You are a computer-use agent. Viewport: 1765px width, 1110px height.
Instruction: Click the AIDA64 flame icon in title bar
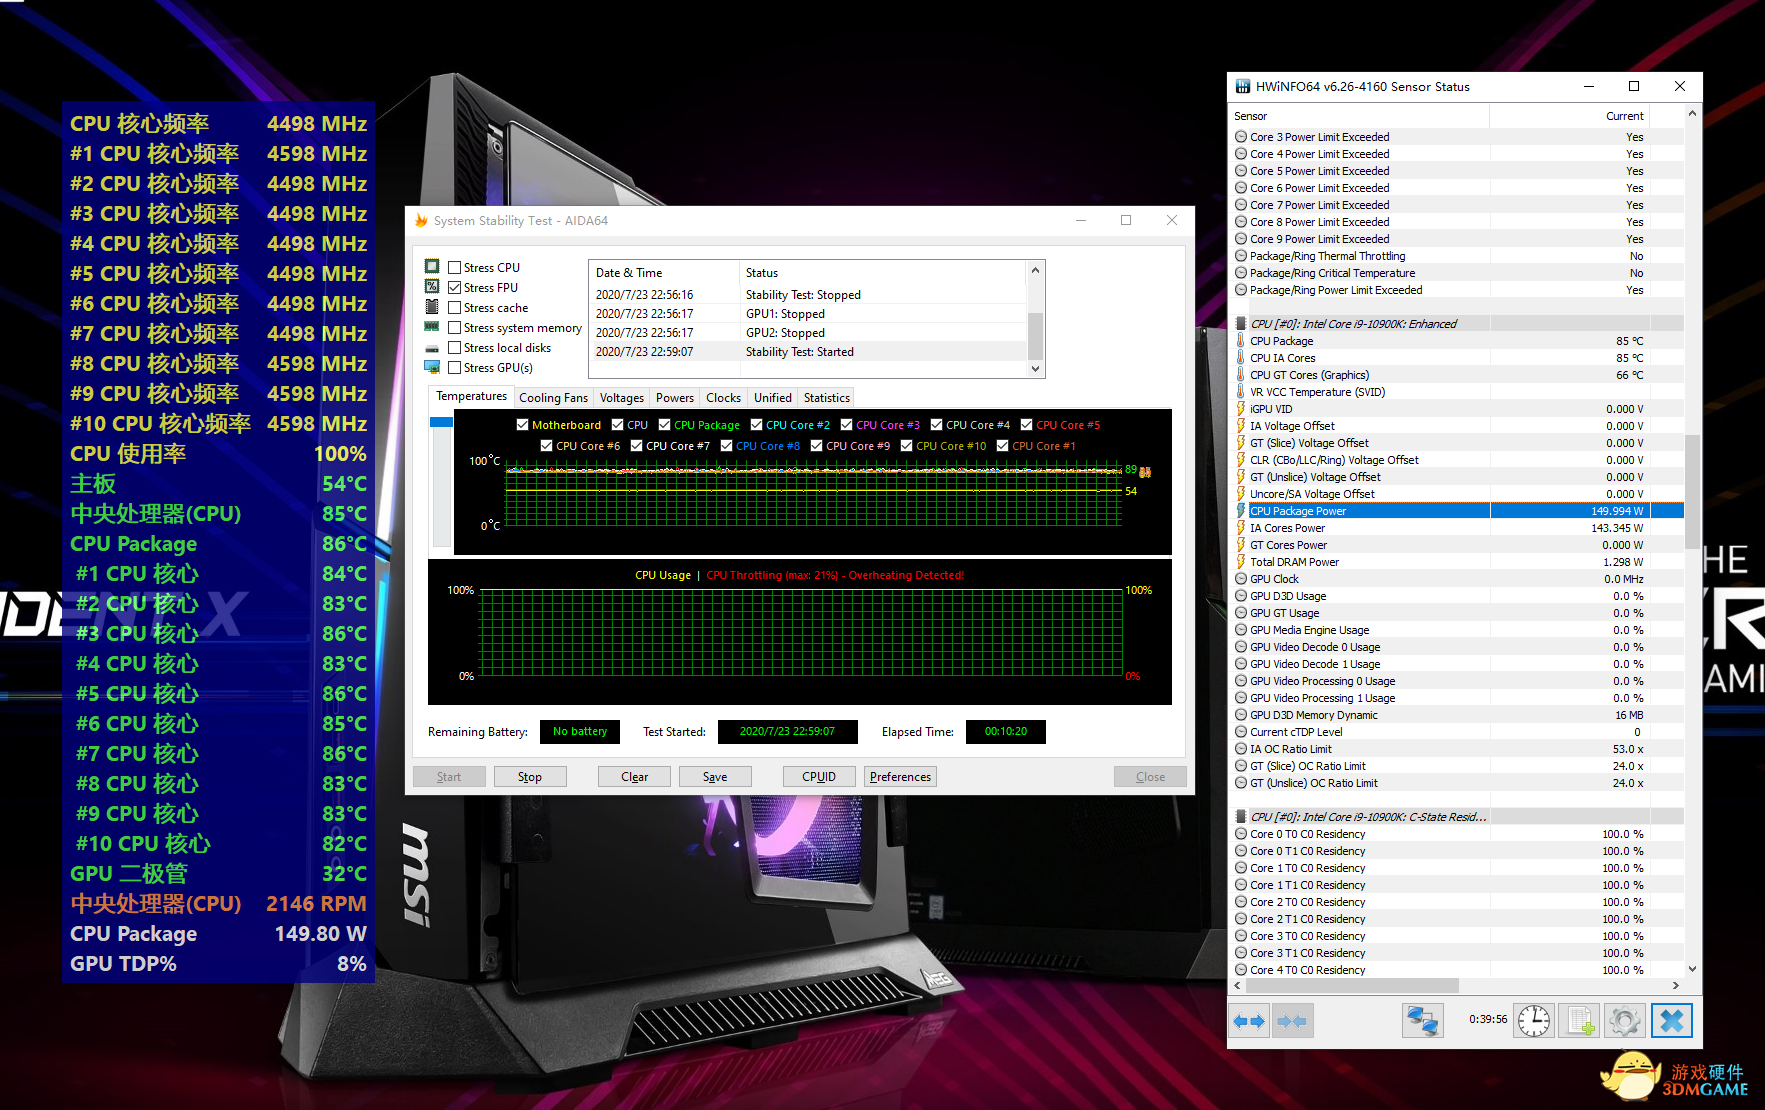[x=421, y=221]
